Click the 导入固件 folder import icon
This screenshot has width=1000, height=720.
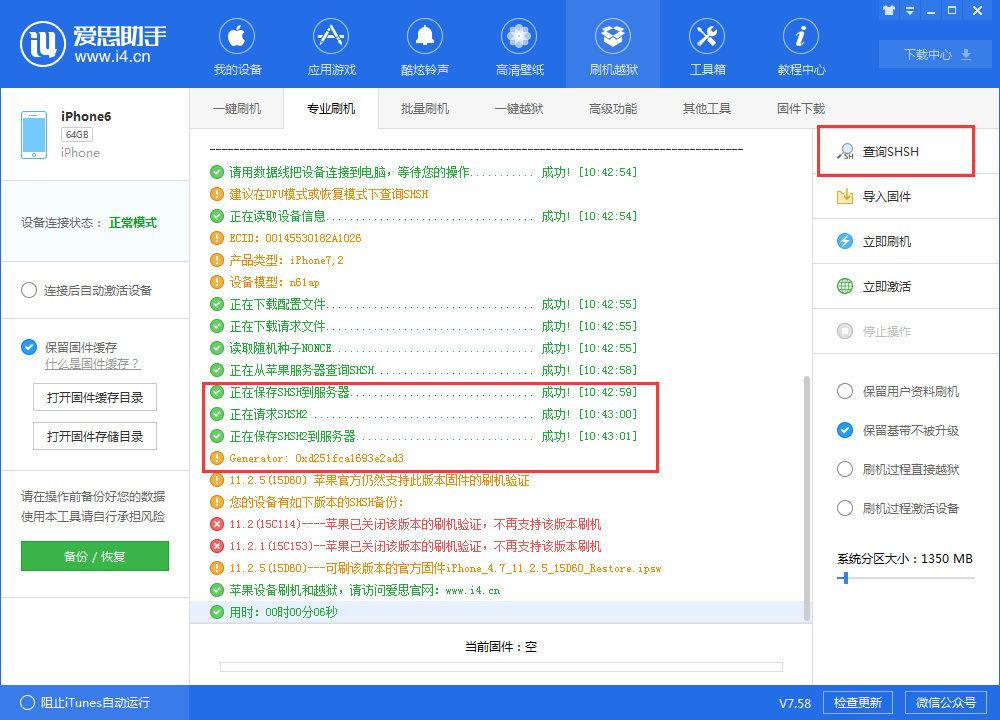click(x=845, y=196)
